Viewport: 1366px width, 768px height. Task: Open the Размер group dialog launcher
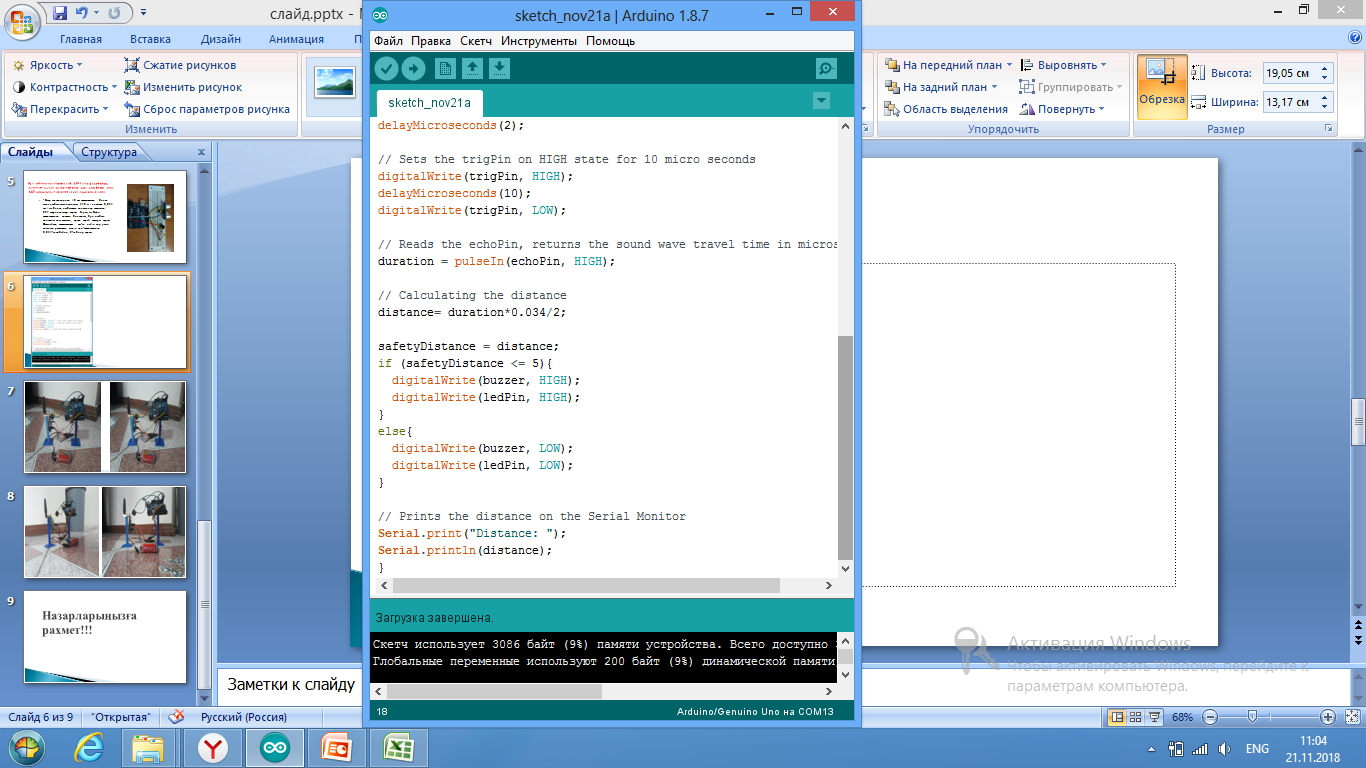point(1328,129)
